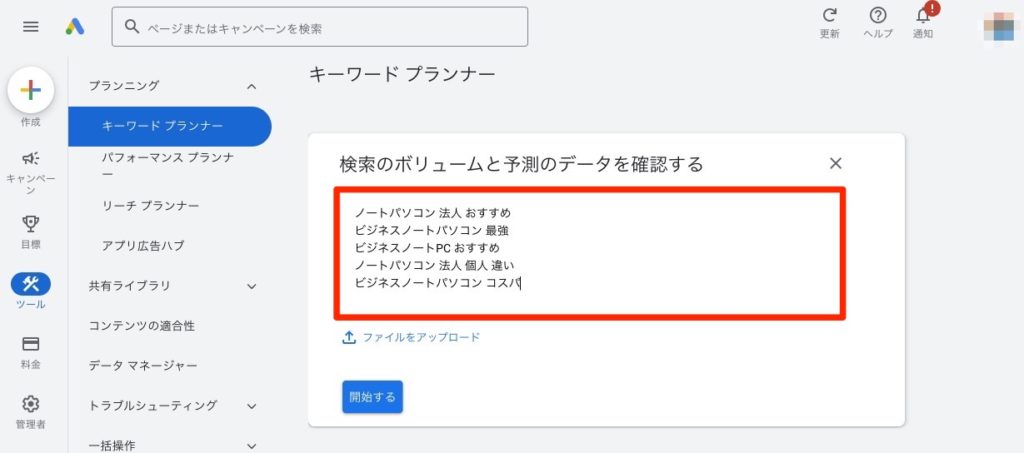
Task: Select キーワード プランナー in the sidebar
Action: (x=162, y=126)
